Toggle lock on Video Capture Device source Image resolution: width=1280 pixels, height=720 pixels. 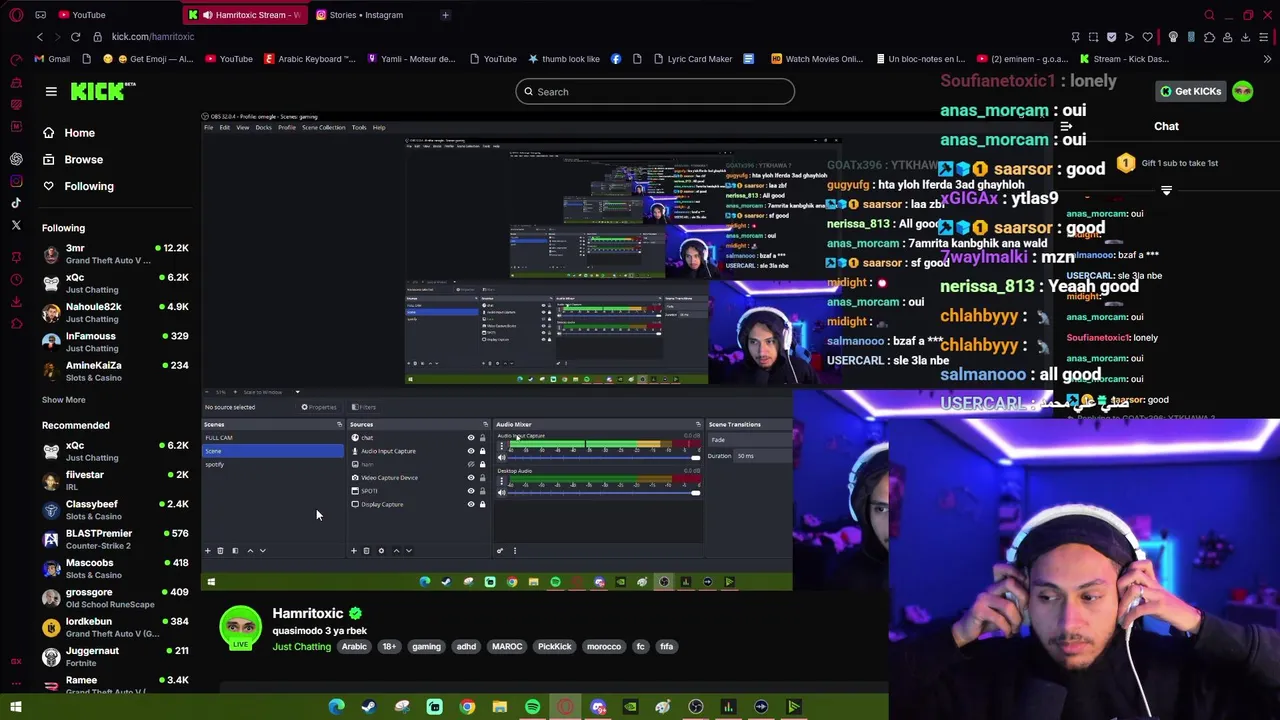pos(482,478)
